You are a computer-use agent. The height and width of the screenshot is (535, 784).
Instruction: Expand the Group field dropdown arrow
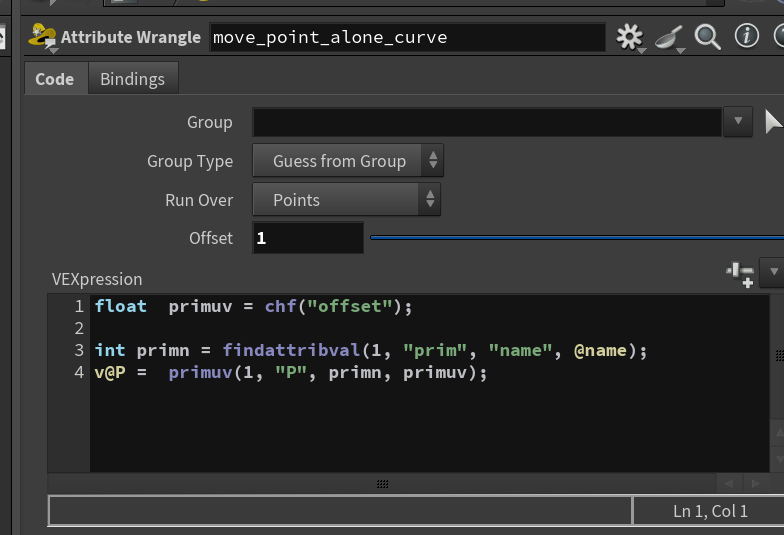(x=738, y=121)
